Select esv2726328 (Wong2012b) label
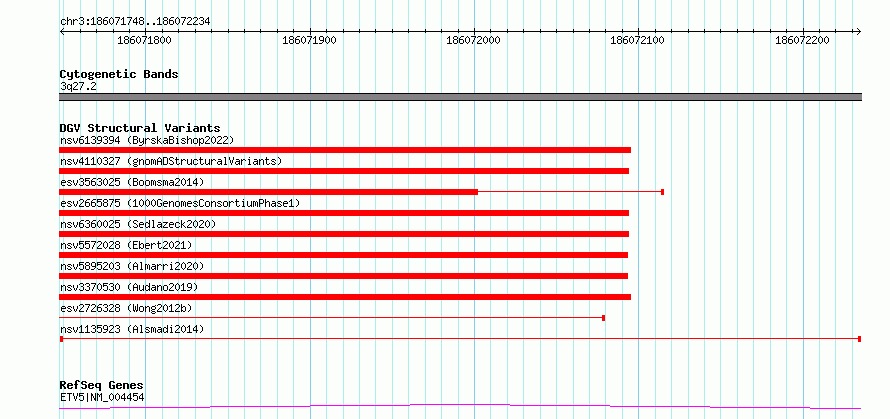Screen dimensions: 890x419 click(x=126, y=308)
